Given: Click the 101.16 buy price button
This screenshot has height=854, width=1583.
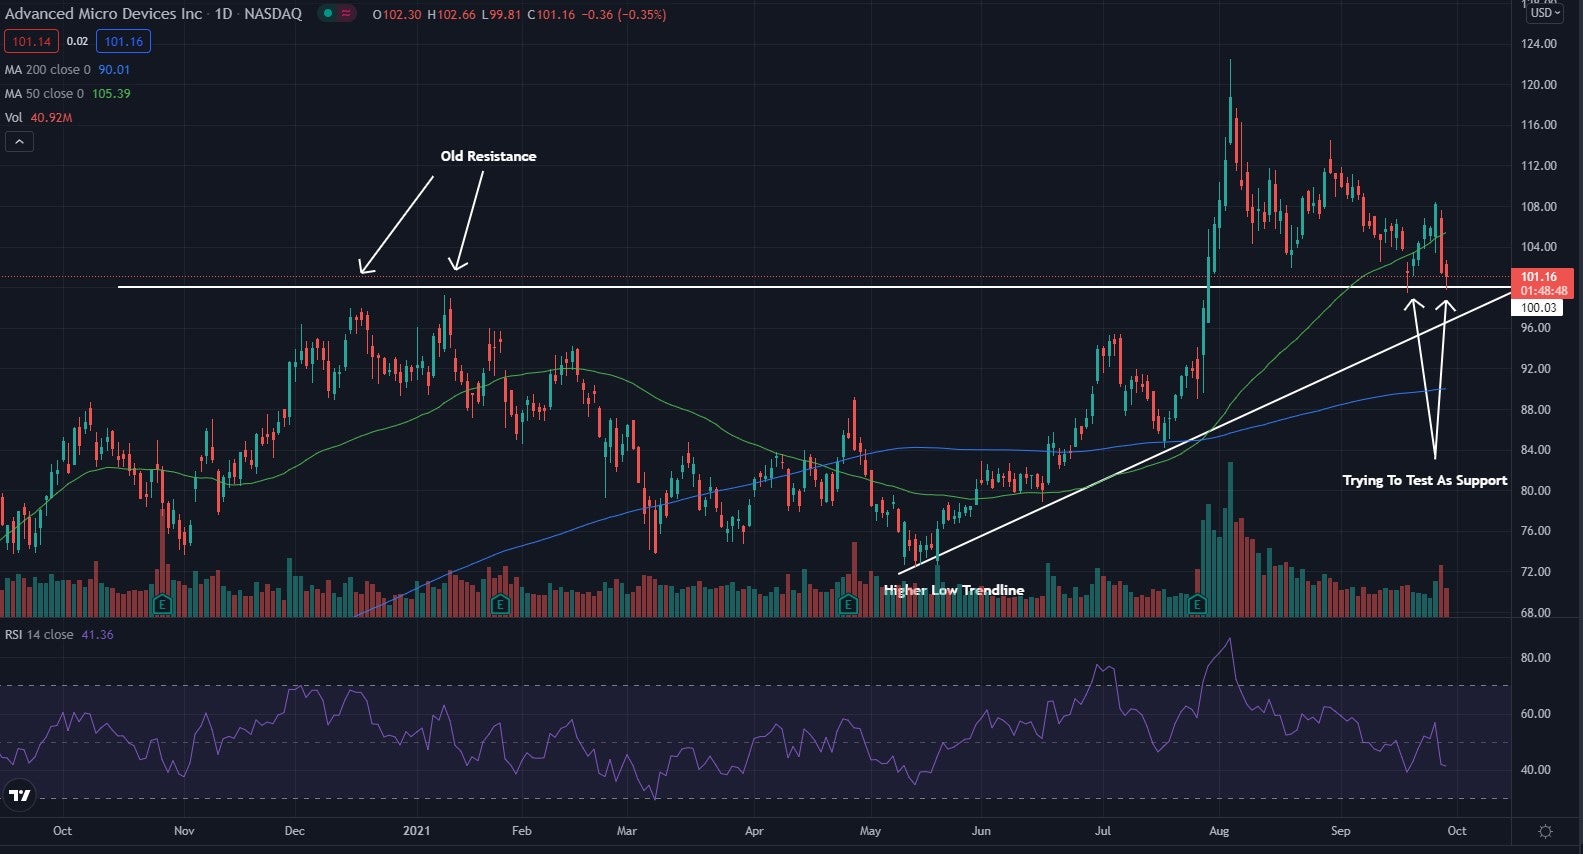Looking at the screenshot, I should 123,42.
